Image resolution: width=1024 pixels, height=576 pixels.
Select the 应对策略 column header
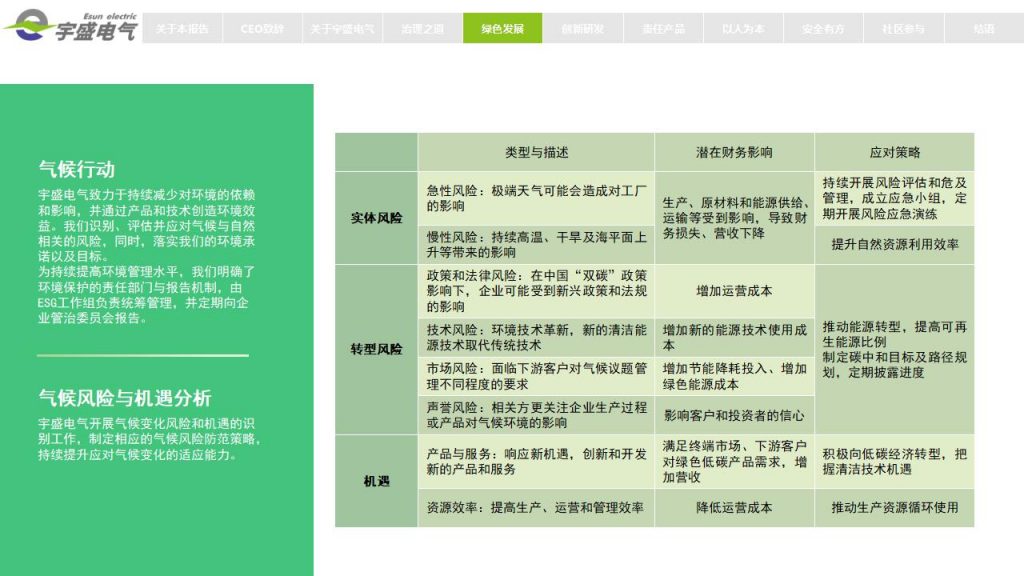[x=895, y=152]
